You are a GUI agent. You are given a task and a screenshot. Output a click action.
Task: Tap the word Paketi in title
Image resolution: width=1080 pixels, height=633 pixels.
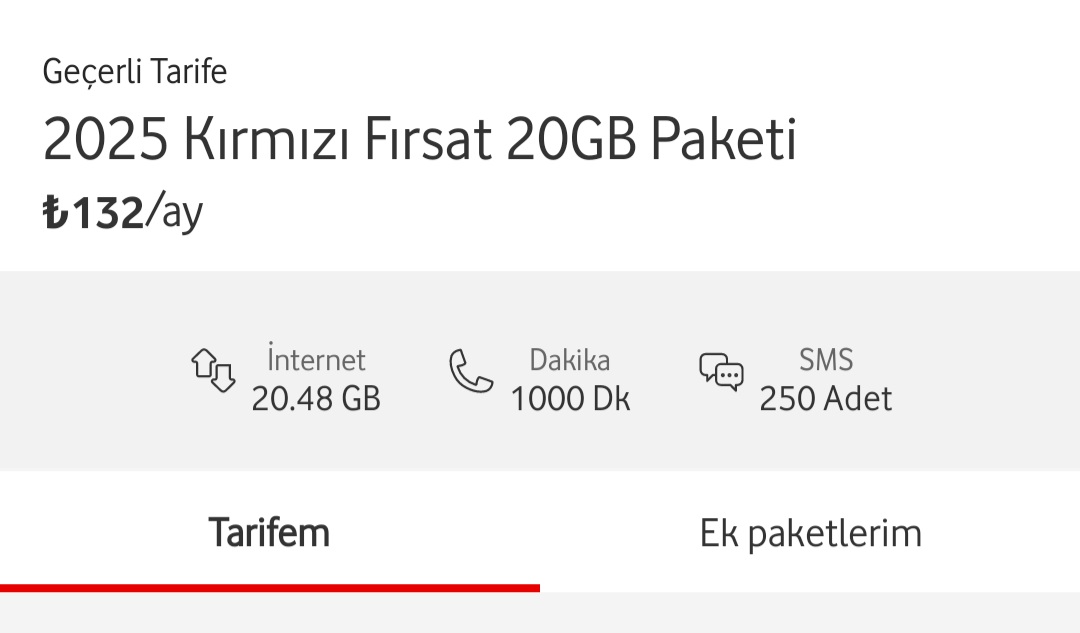coord(723,140)
